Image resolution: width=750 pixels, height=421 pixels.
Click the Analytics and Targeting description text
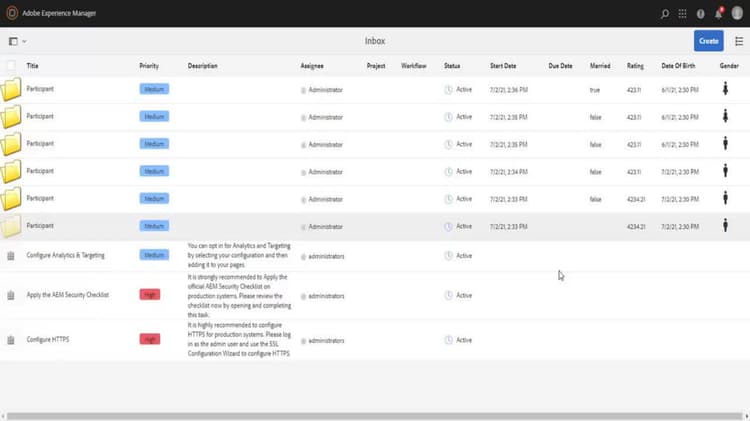[x=239, y=255]
